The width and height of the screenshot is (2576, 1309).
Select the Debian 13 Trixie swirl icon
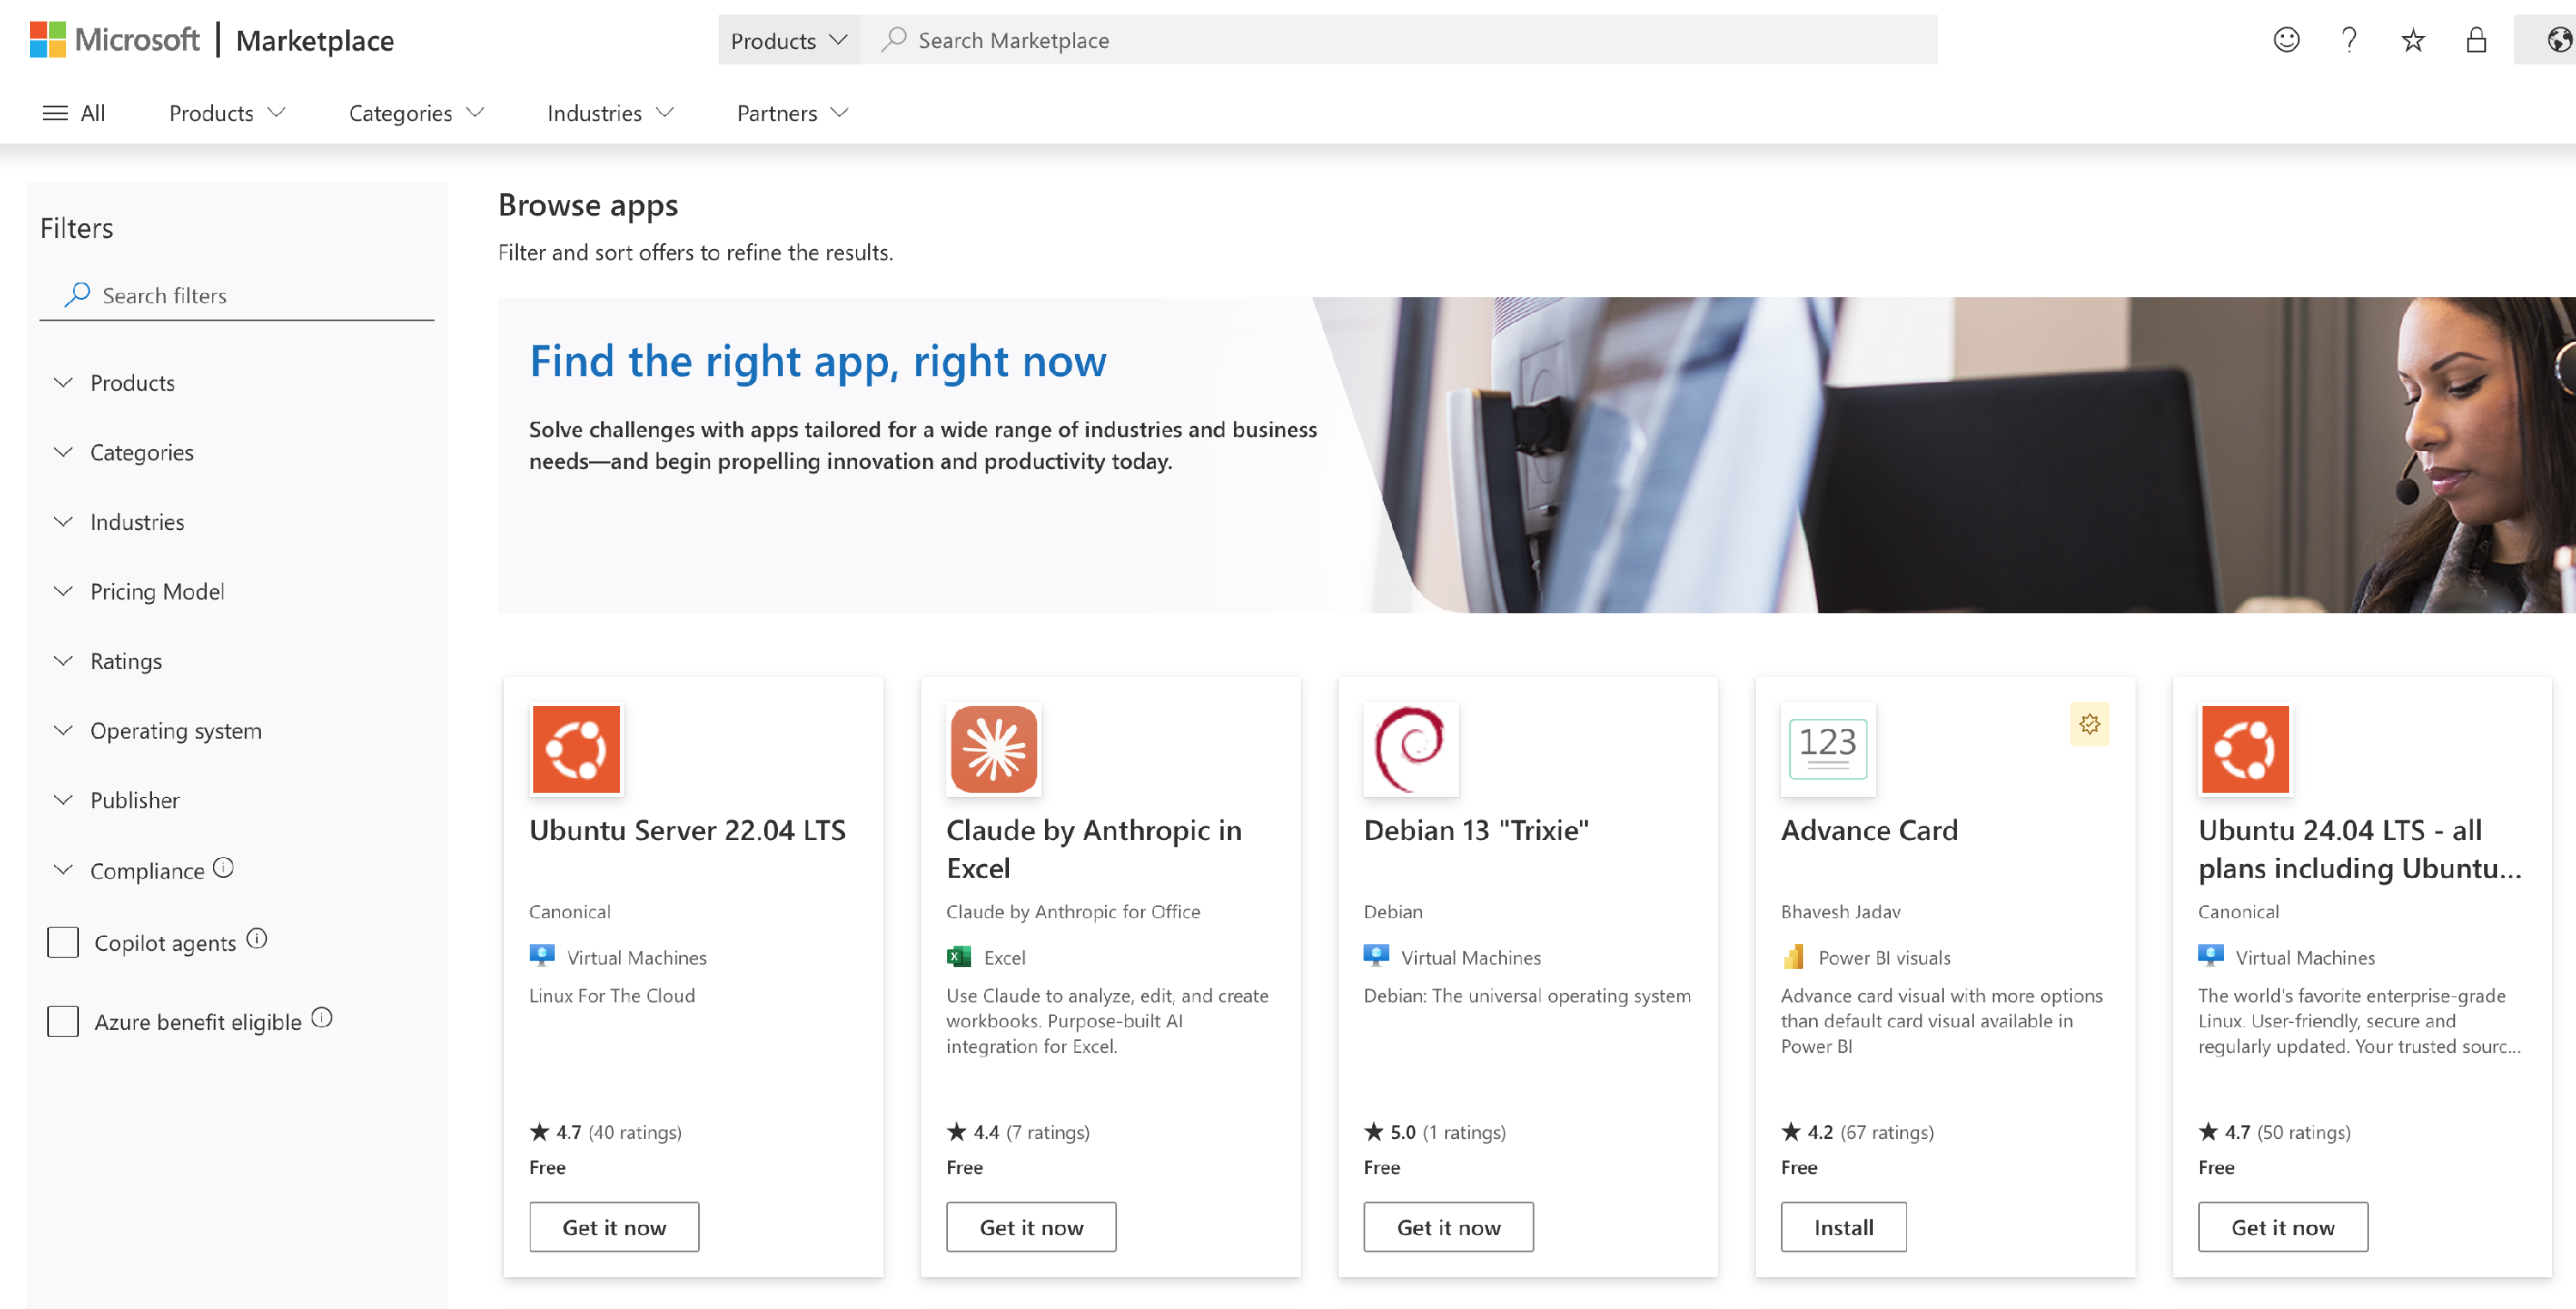coord(1410,748)
